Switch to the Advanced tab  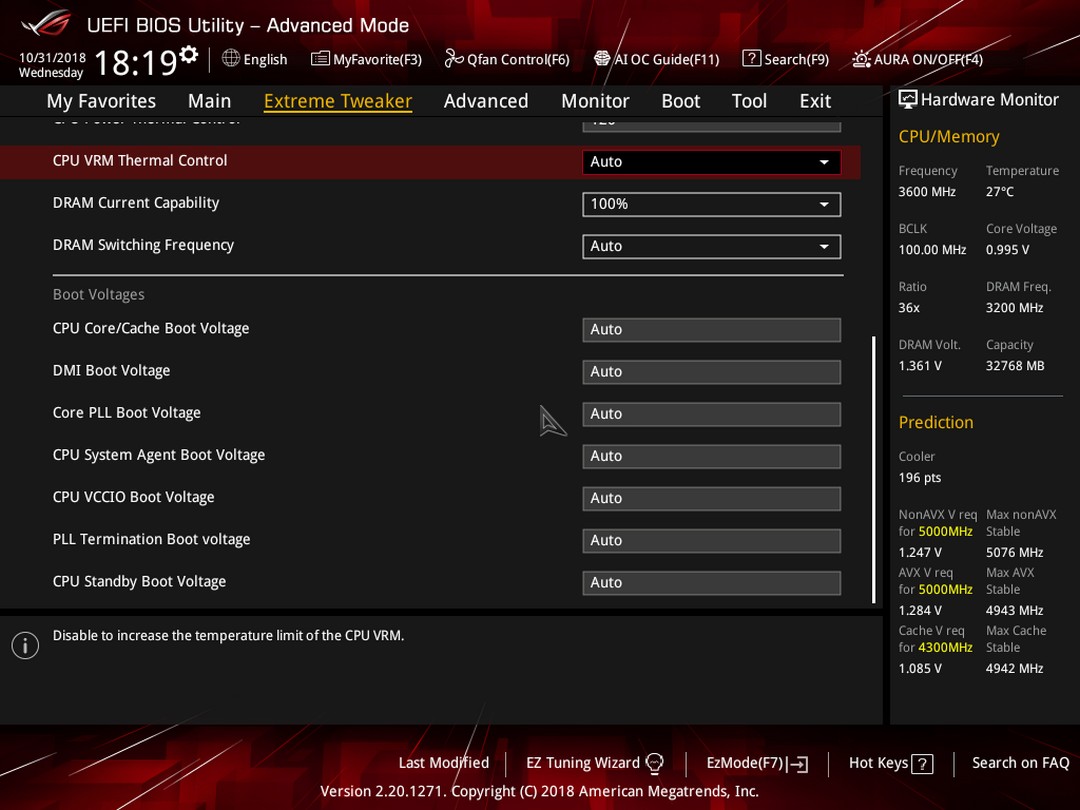[x=486, y=101]
